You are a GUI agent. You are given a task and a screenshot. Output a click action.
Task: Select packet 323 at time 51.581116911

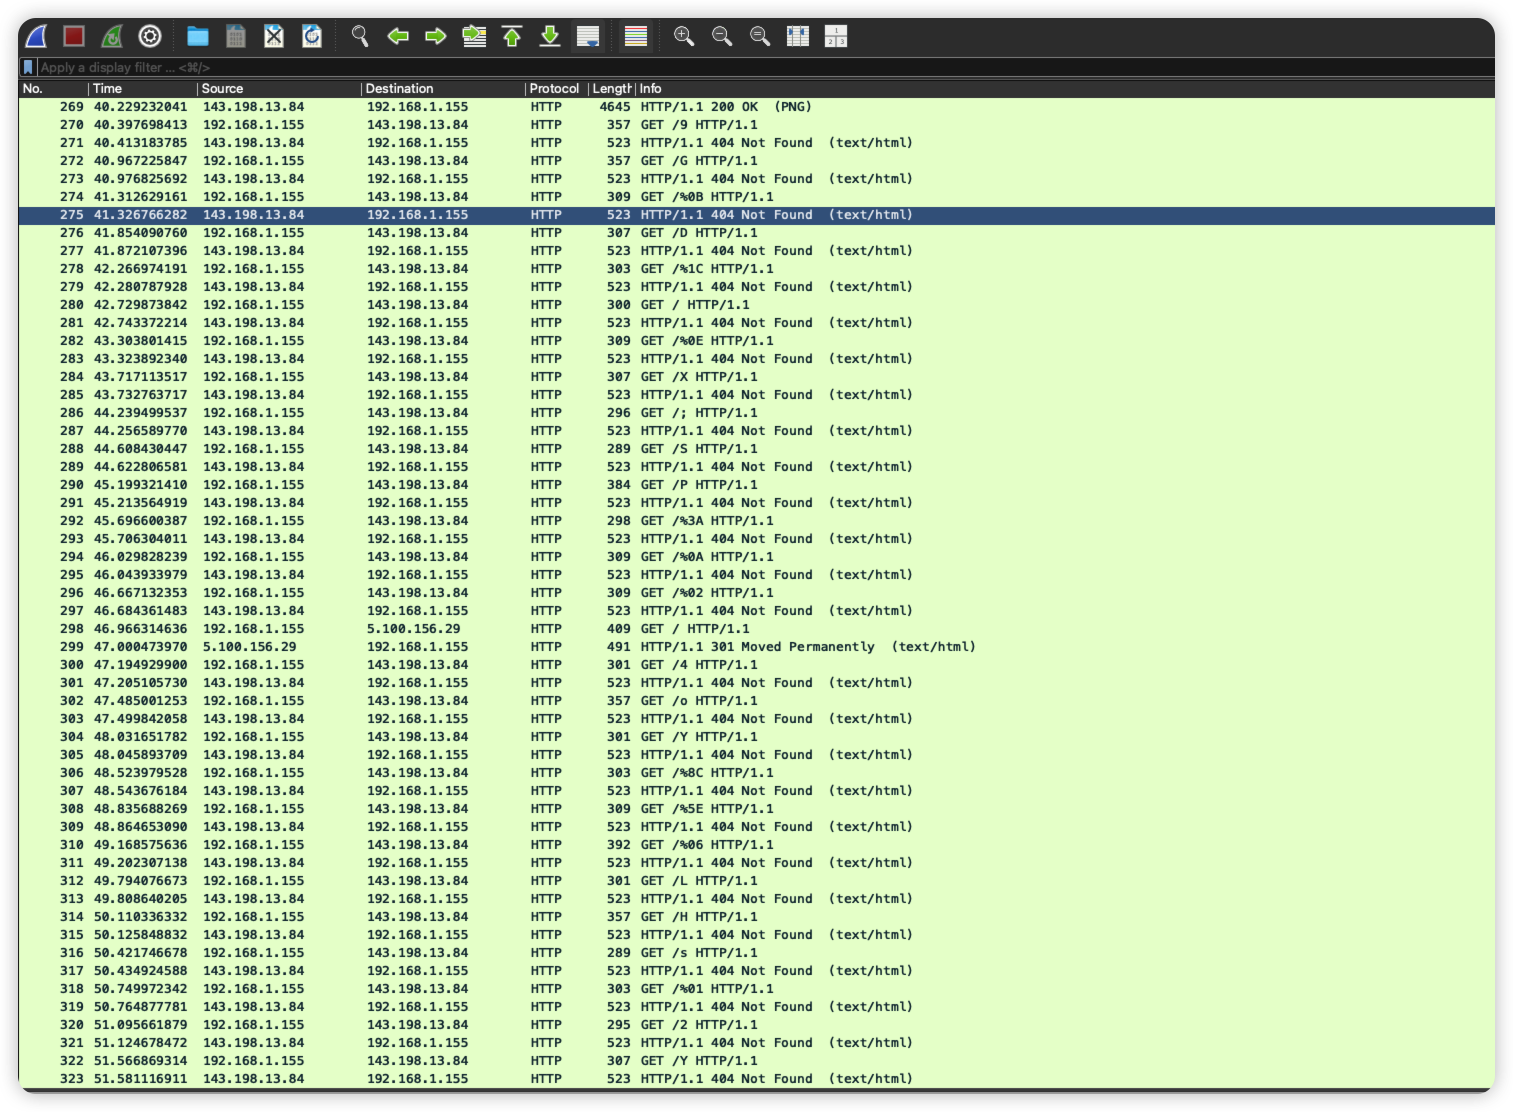[756, 1079]
